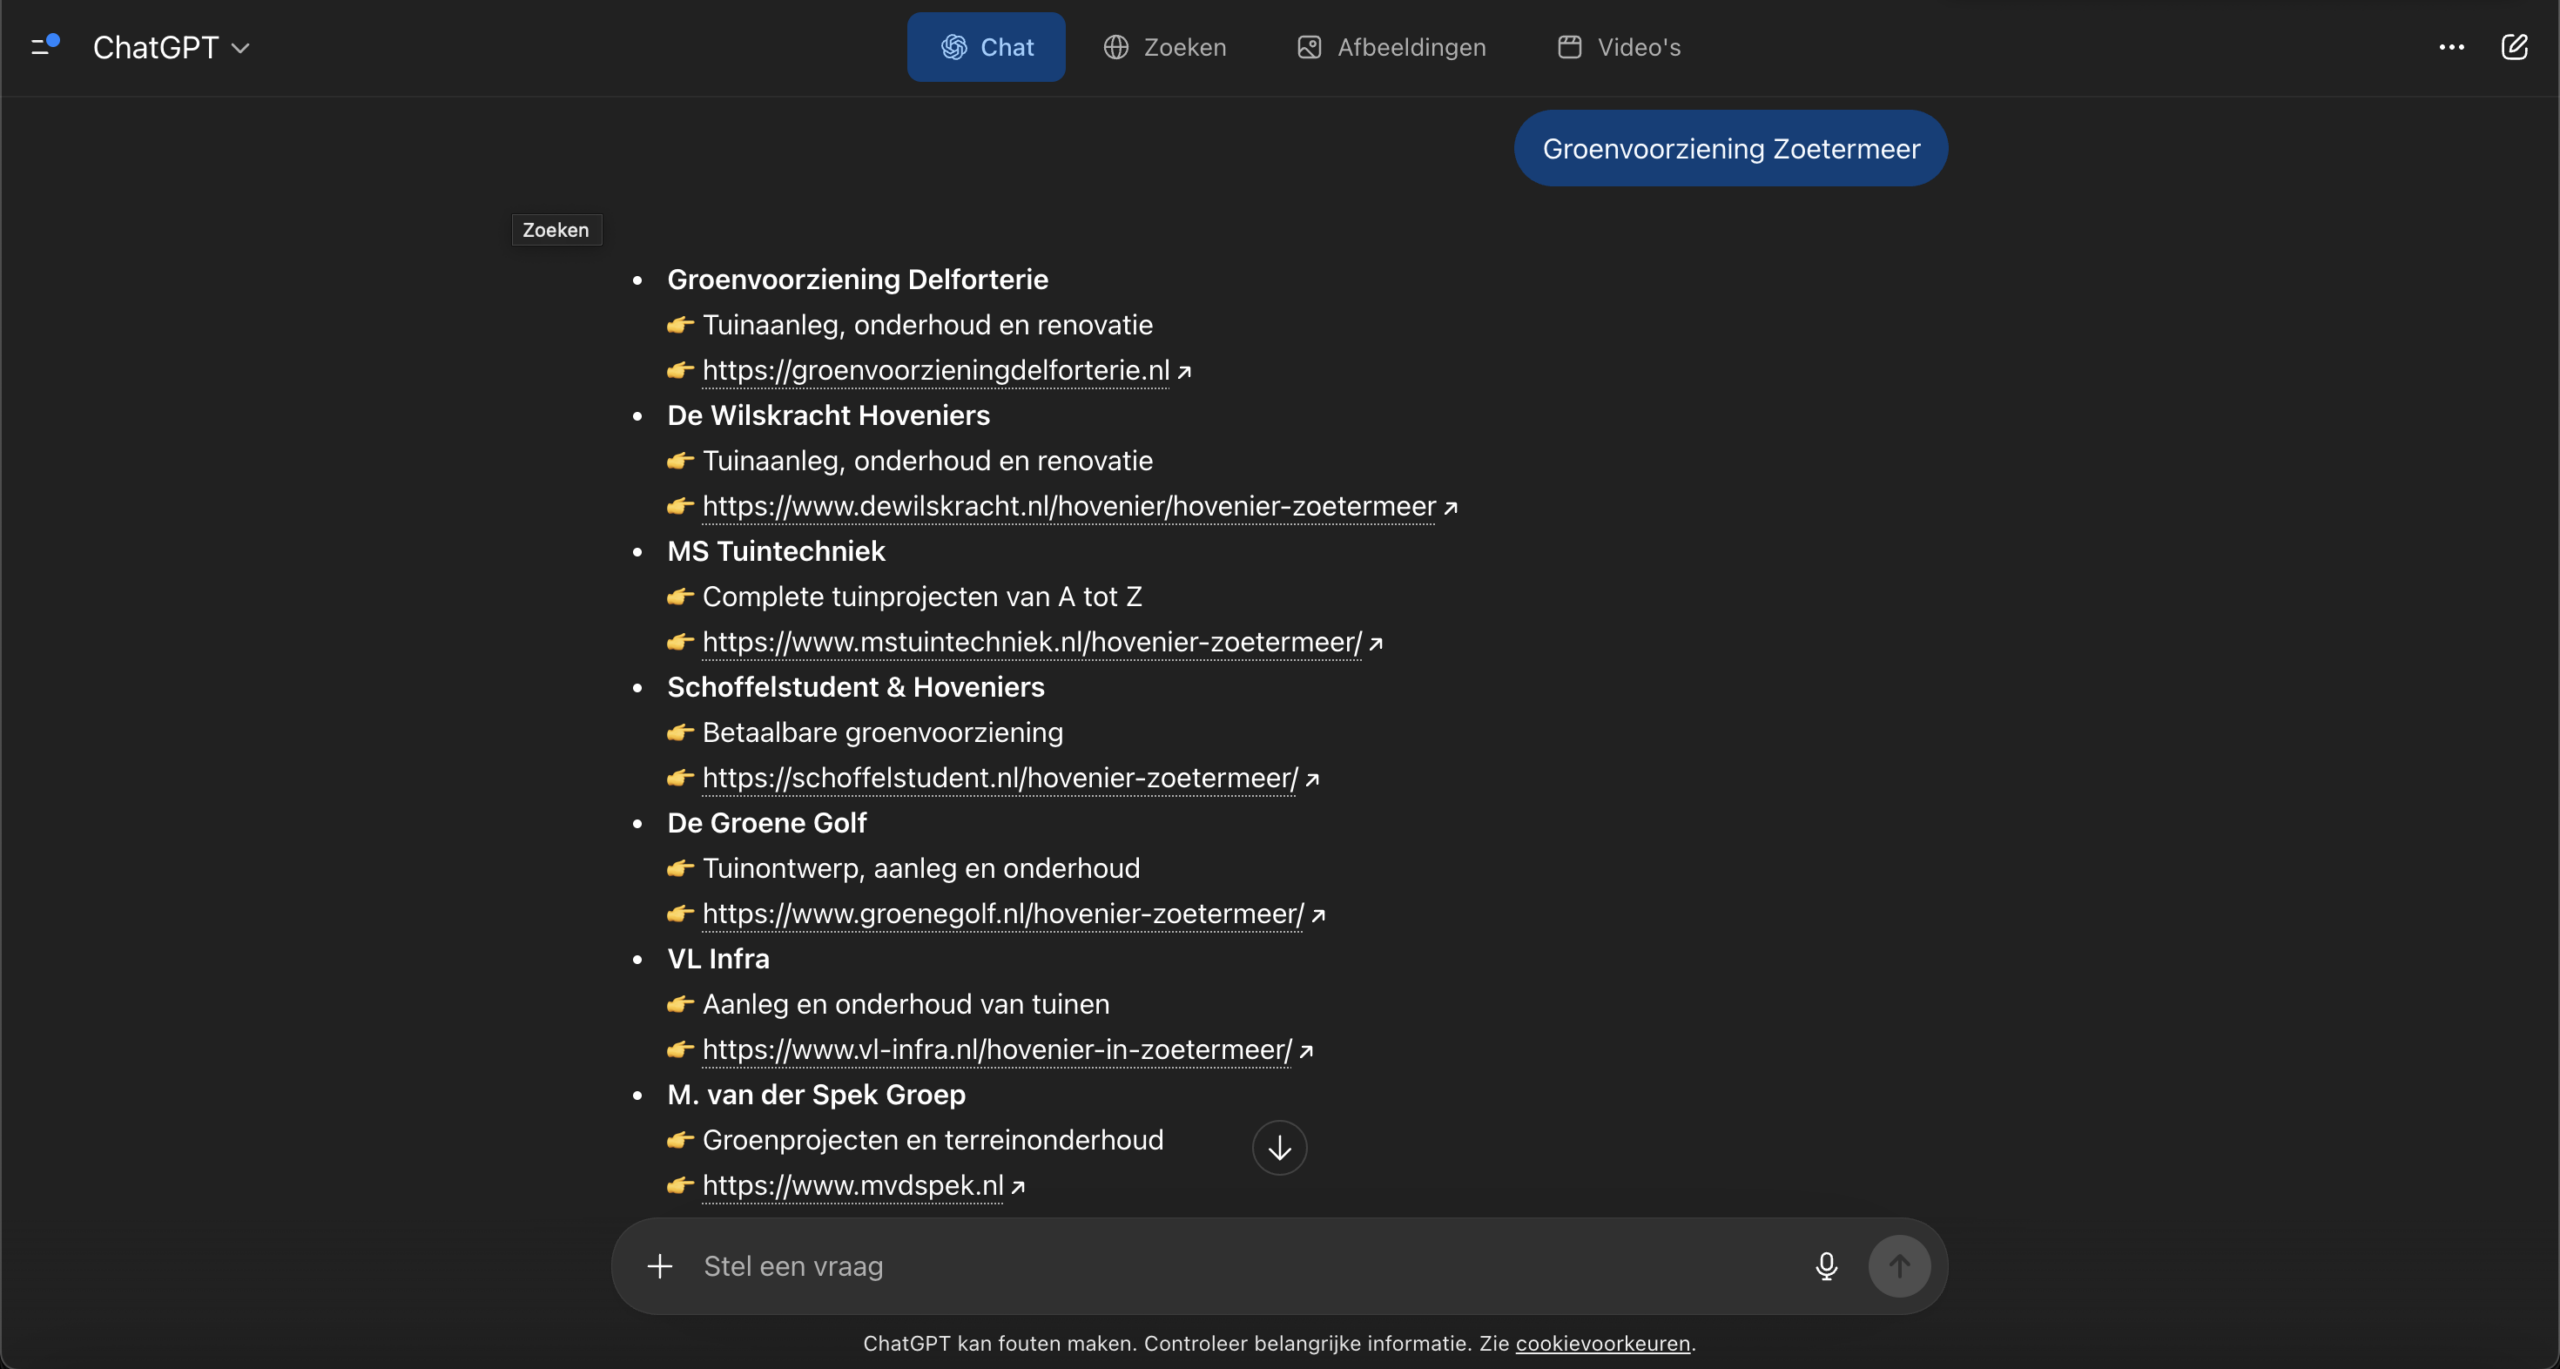Open the cookievoorkeuren link
The height and width of the screenshot is (1369, 2560).
(x=1602, y=1343)
